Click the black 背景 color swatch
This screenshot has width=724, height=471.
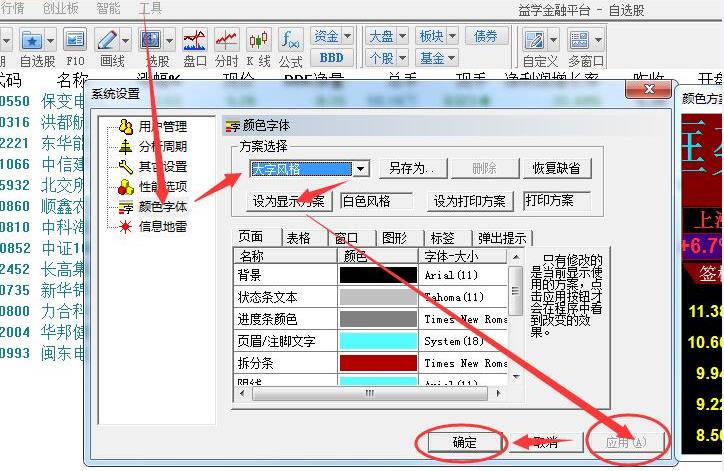pyautogui.click(x=376, y=275)
